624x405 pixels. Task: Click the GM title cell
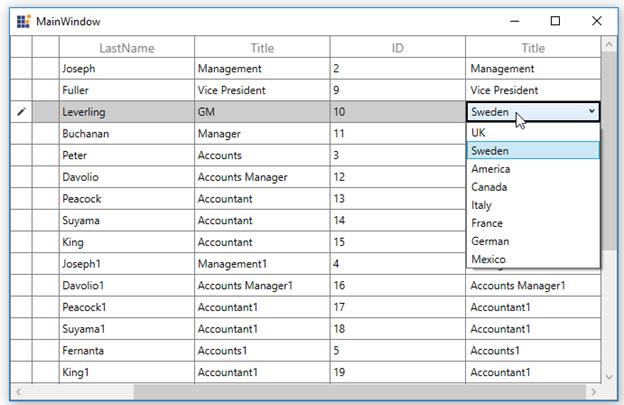tap(262, 112)
